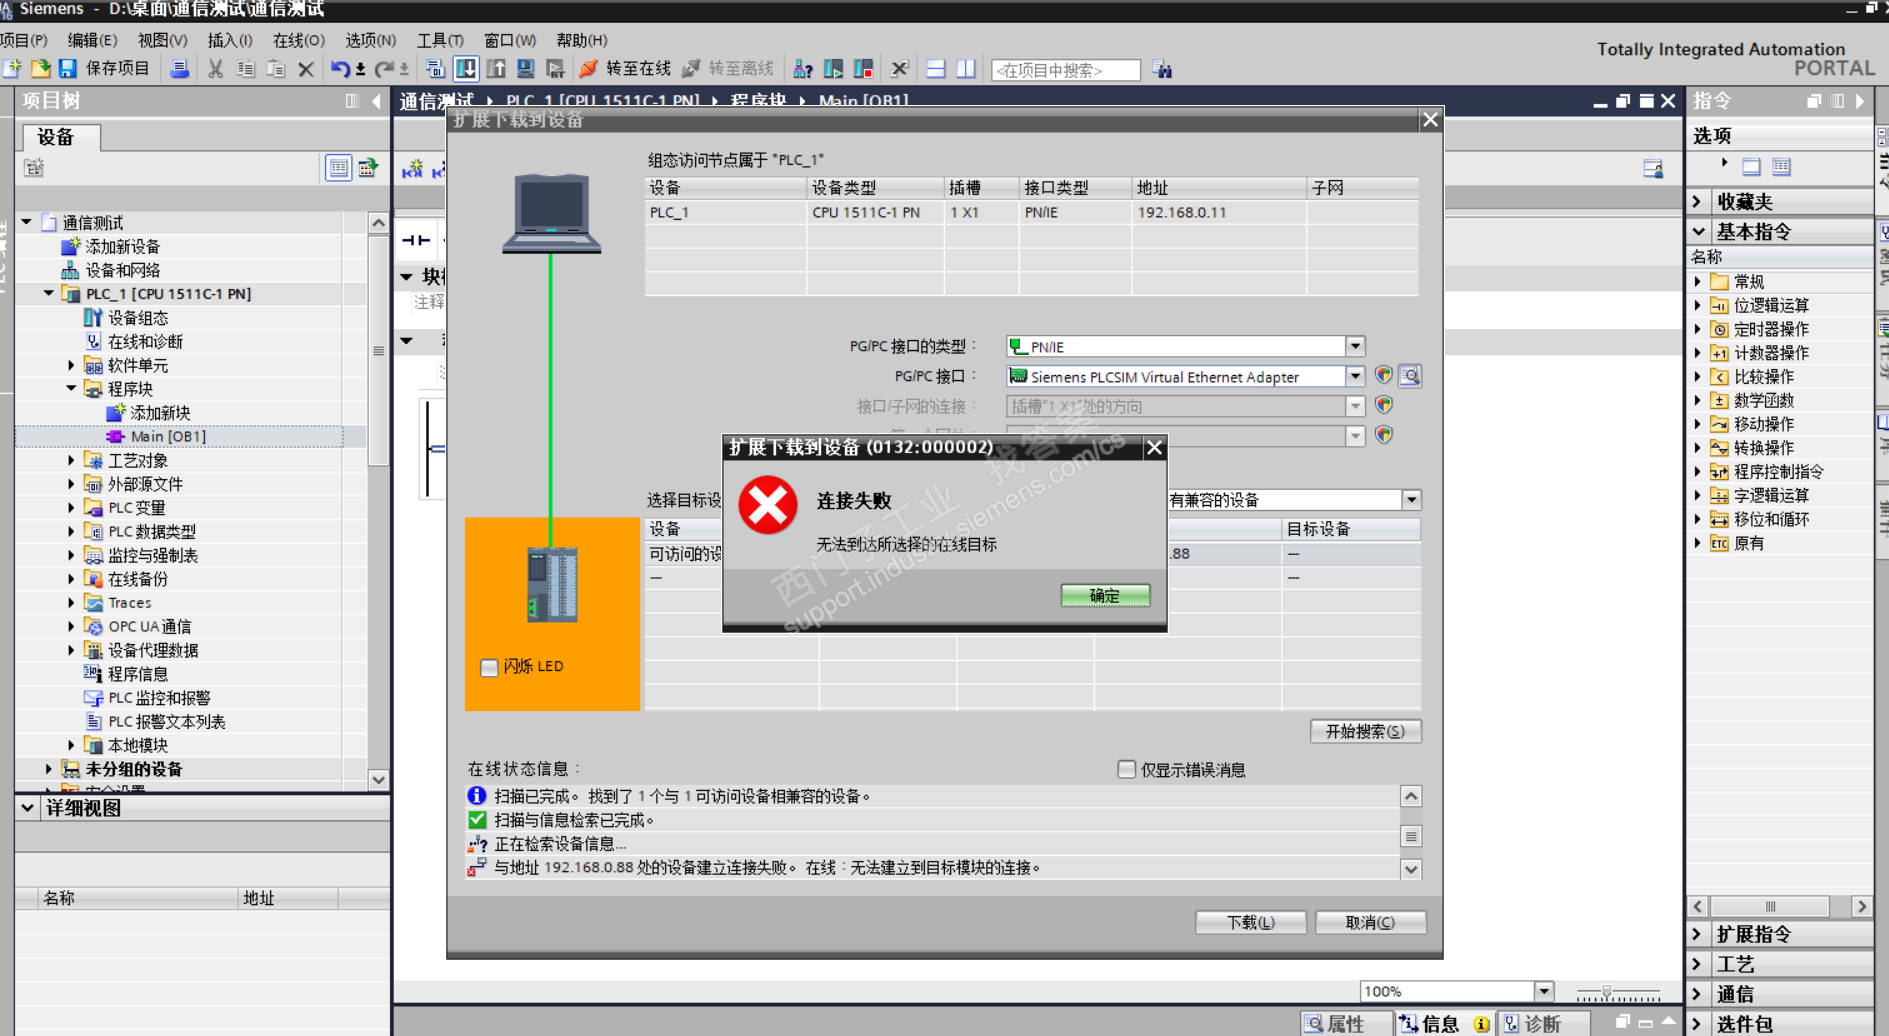Click the open project icon in toolbar
Viewport: 1889px width, 1036px height.
point(41,69)
